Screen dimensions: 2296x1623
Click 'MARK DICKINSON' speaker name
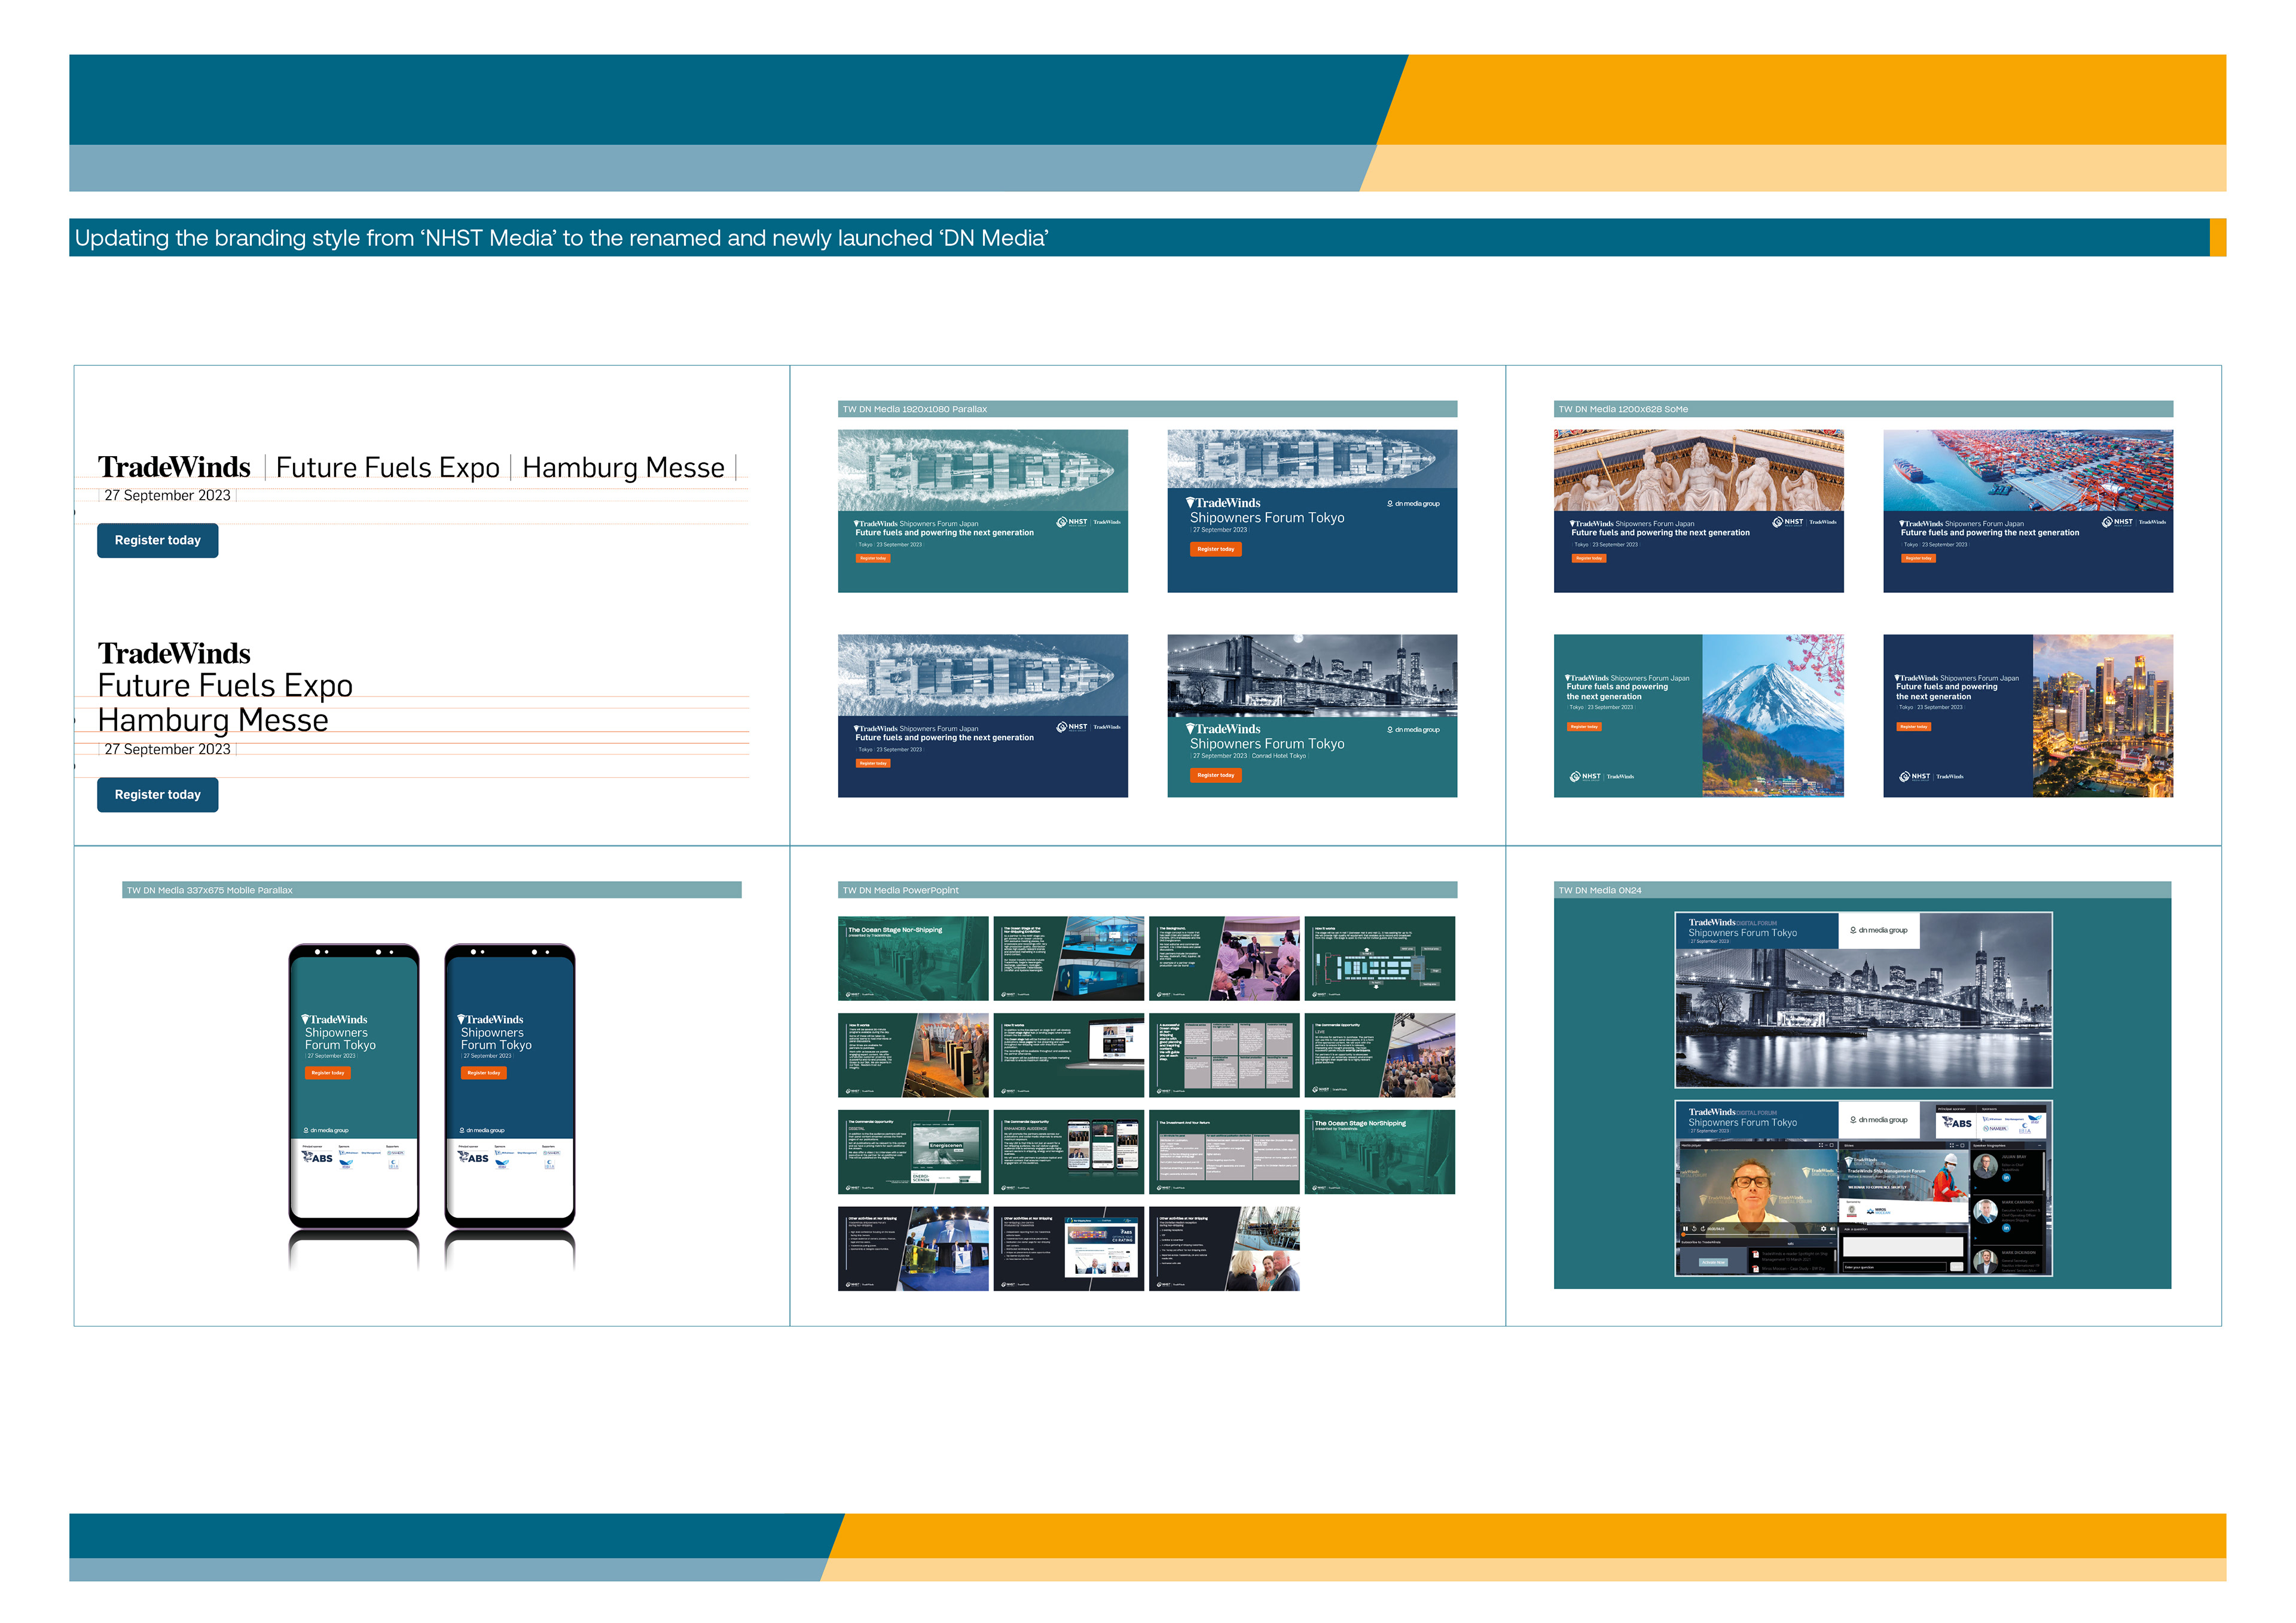[2019, 1253]
